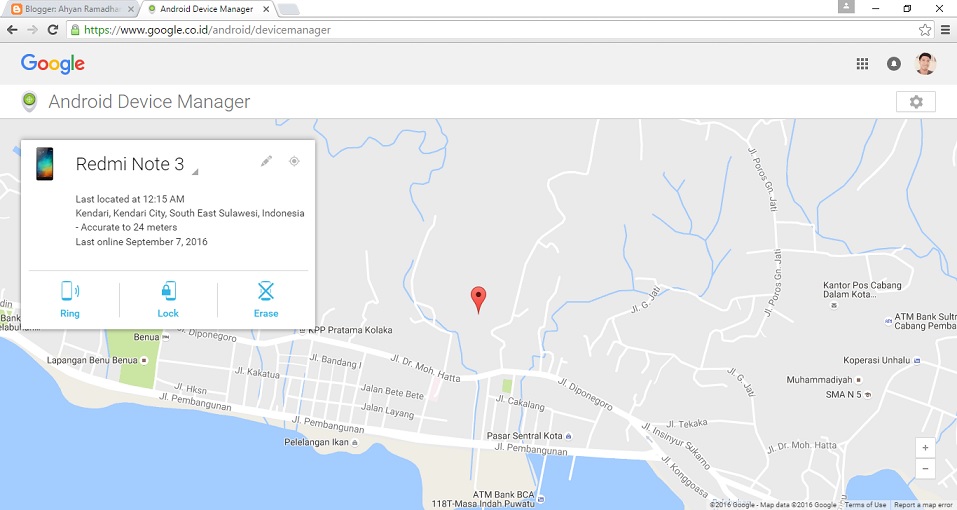Open the settings gear button
The height and width of the screenshot is (510, 957).
pos(915,102)
